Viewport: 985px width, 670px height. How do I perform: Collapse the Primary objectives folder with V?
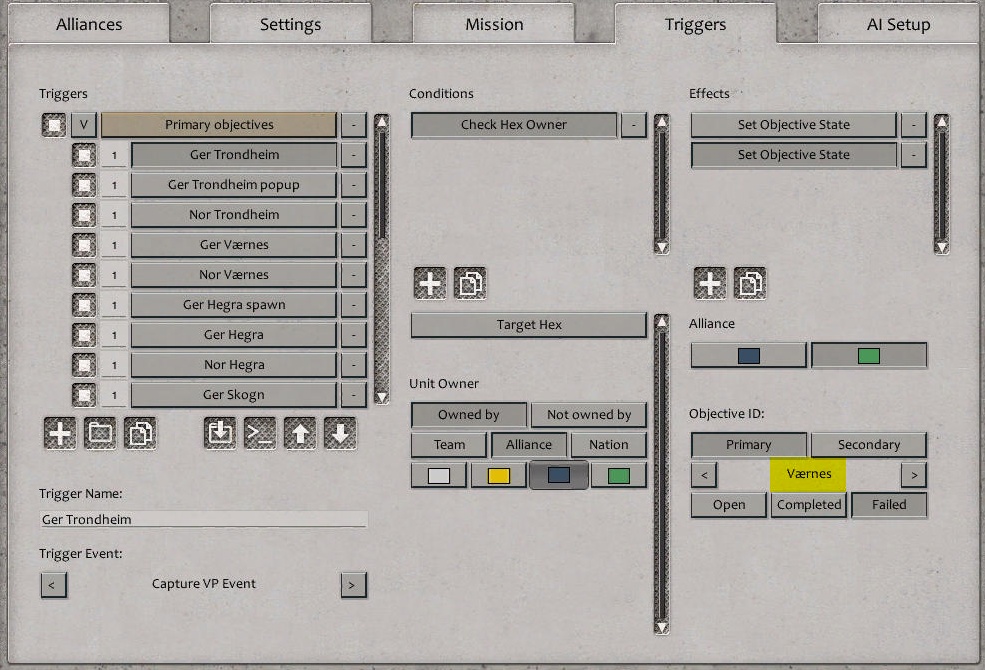coord(84,125)
